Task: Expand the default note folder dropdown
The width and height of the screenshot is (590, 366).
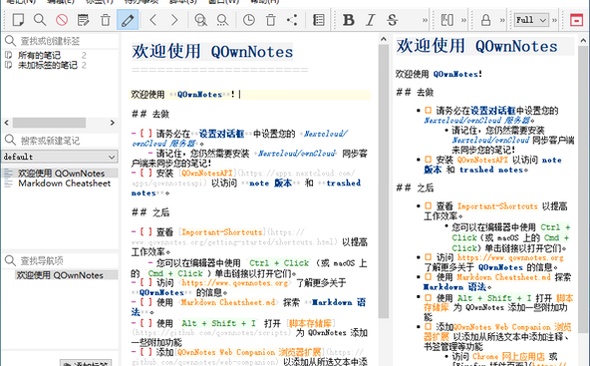Action: pos(59,157)
